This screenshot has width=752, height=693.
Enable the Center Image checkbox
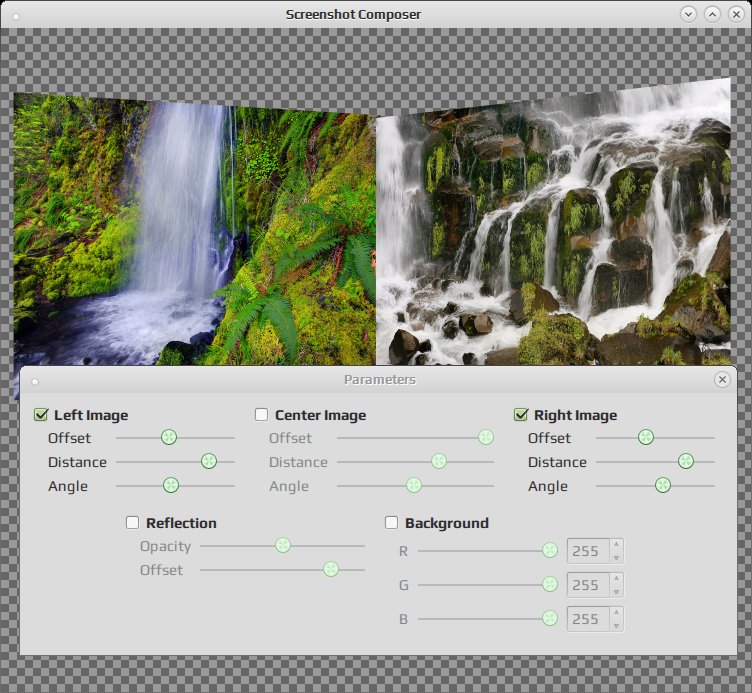coord(261,414)
